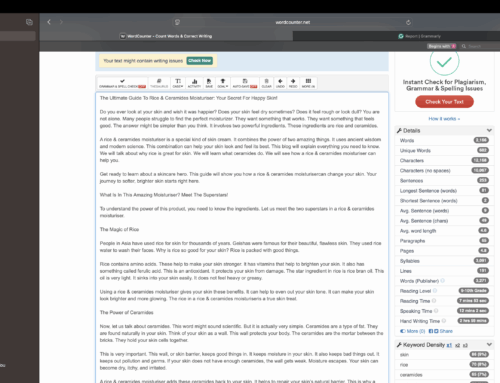Open the sidebar tab overview icon
The image size is (500, 383).
(29, 22)
